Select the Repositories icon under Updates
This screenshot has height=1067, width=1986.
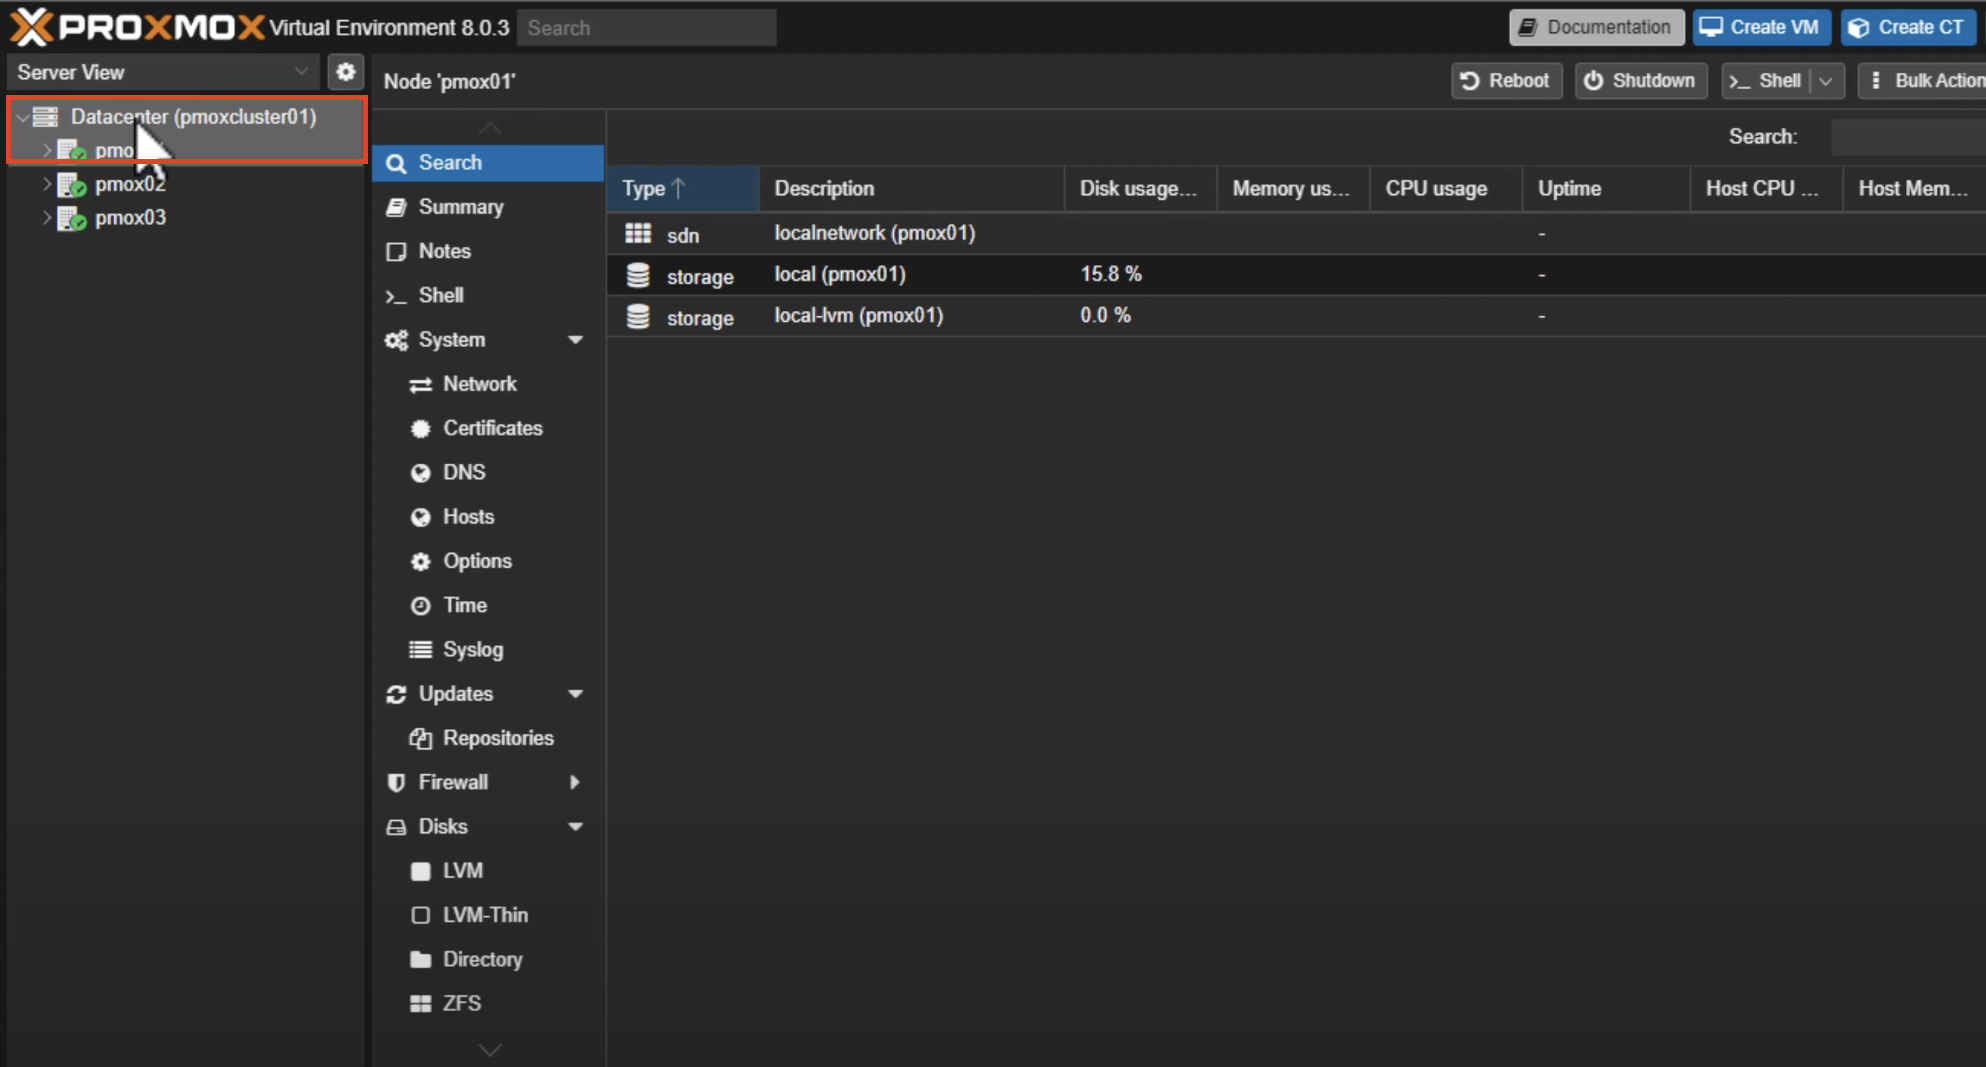coord(421,738)
